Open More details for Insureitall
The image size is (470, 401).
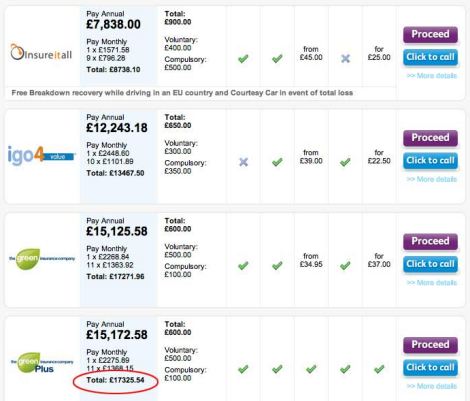(x=432, y=76)
